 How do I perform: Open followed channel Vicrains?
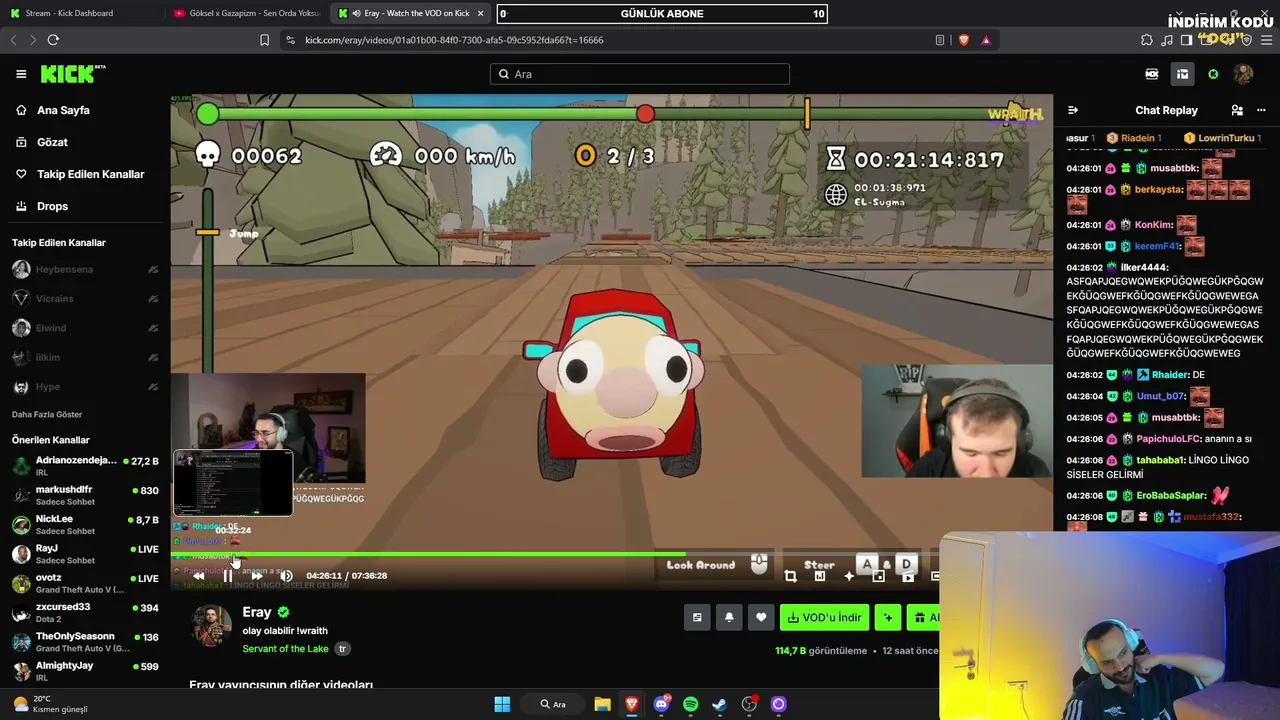(85, 299)
